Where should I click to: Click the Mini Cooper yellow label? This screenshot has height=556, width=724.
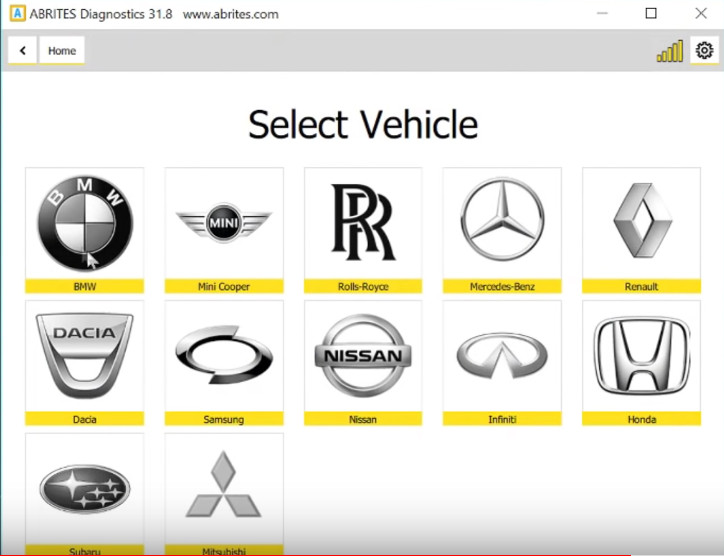click(224, 286)
